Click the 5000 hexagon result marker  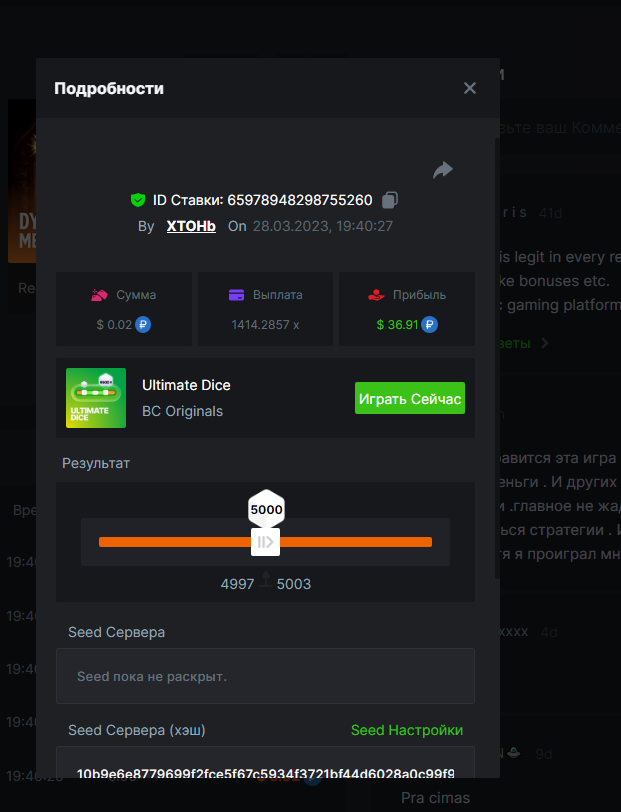(x=266, y=509)
